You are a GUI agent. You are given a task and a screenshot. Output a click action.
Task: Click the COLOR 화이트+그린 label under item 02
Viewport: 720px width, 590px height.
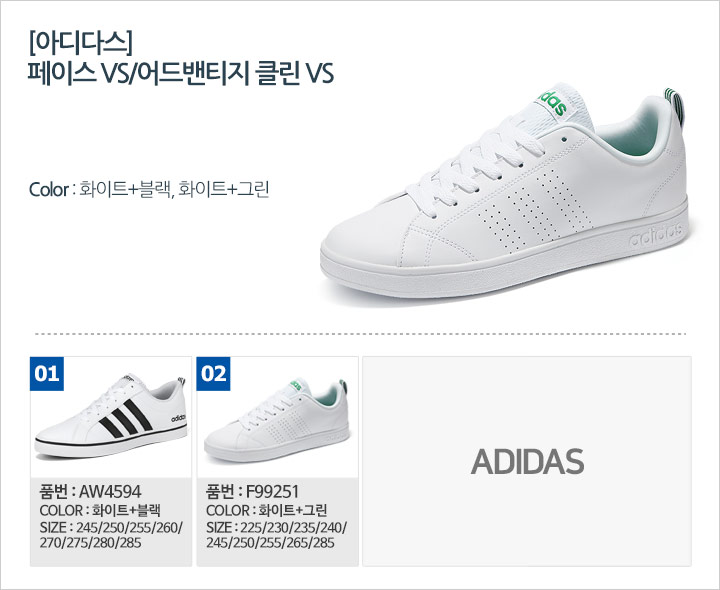266,511
